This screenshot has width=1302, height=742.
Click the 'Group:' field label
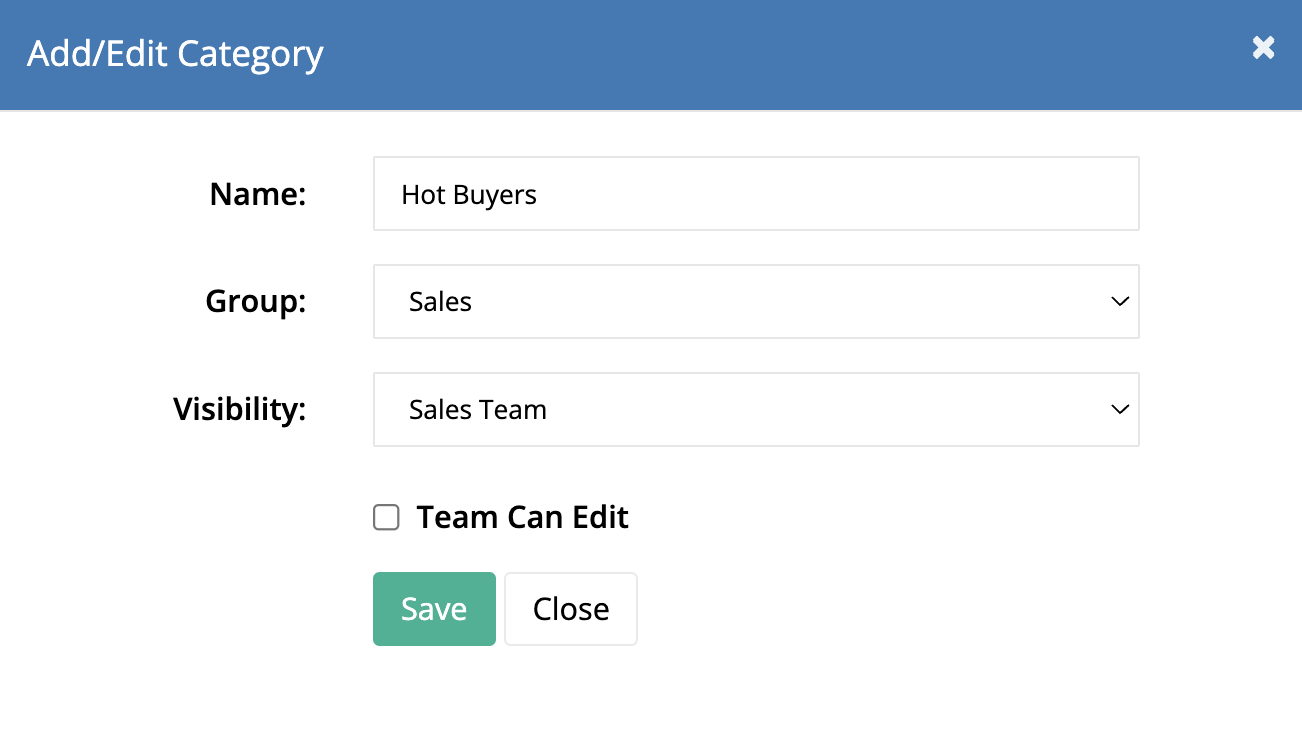(x=255, y=302)
